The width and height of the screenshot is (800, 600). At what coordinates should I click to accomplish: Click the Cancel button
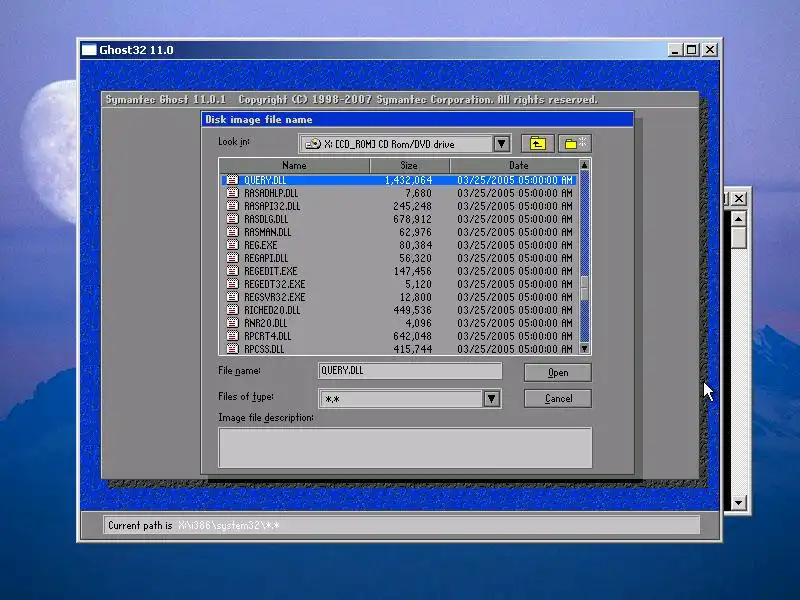pyautogui.click(x=558, y=398)
